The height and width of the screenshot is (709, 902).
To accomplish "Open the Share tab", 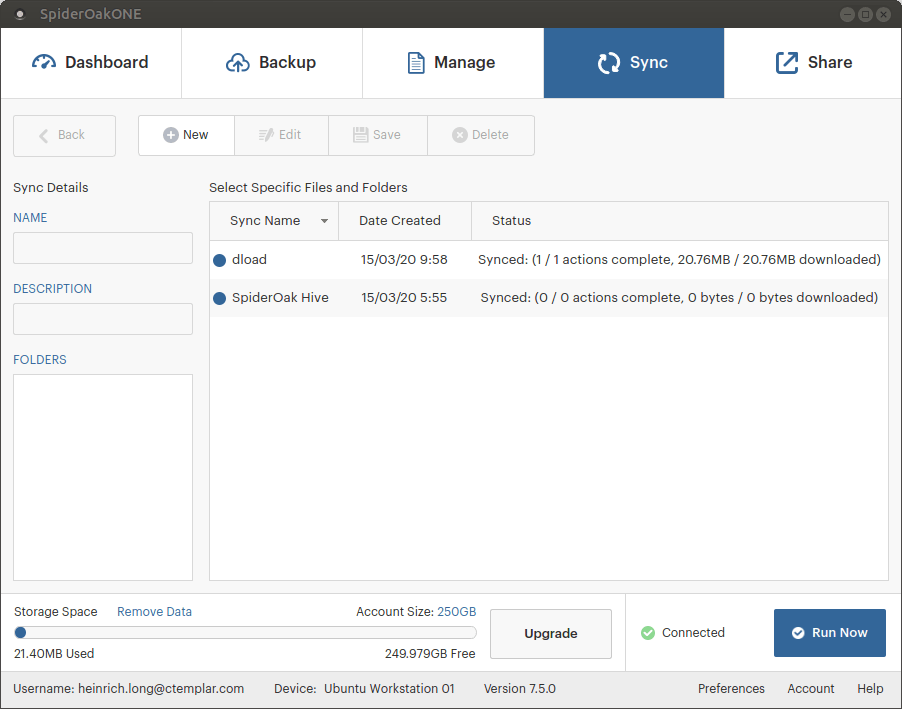I will click(x=813, y=63).
